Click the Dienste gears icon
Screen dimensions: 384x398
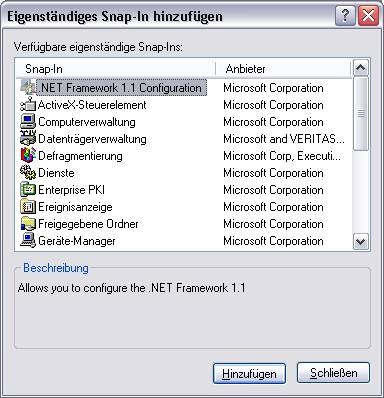click(x=28, y=173)
